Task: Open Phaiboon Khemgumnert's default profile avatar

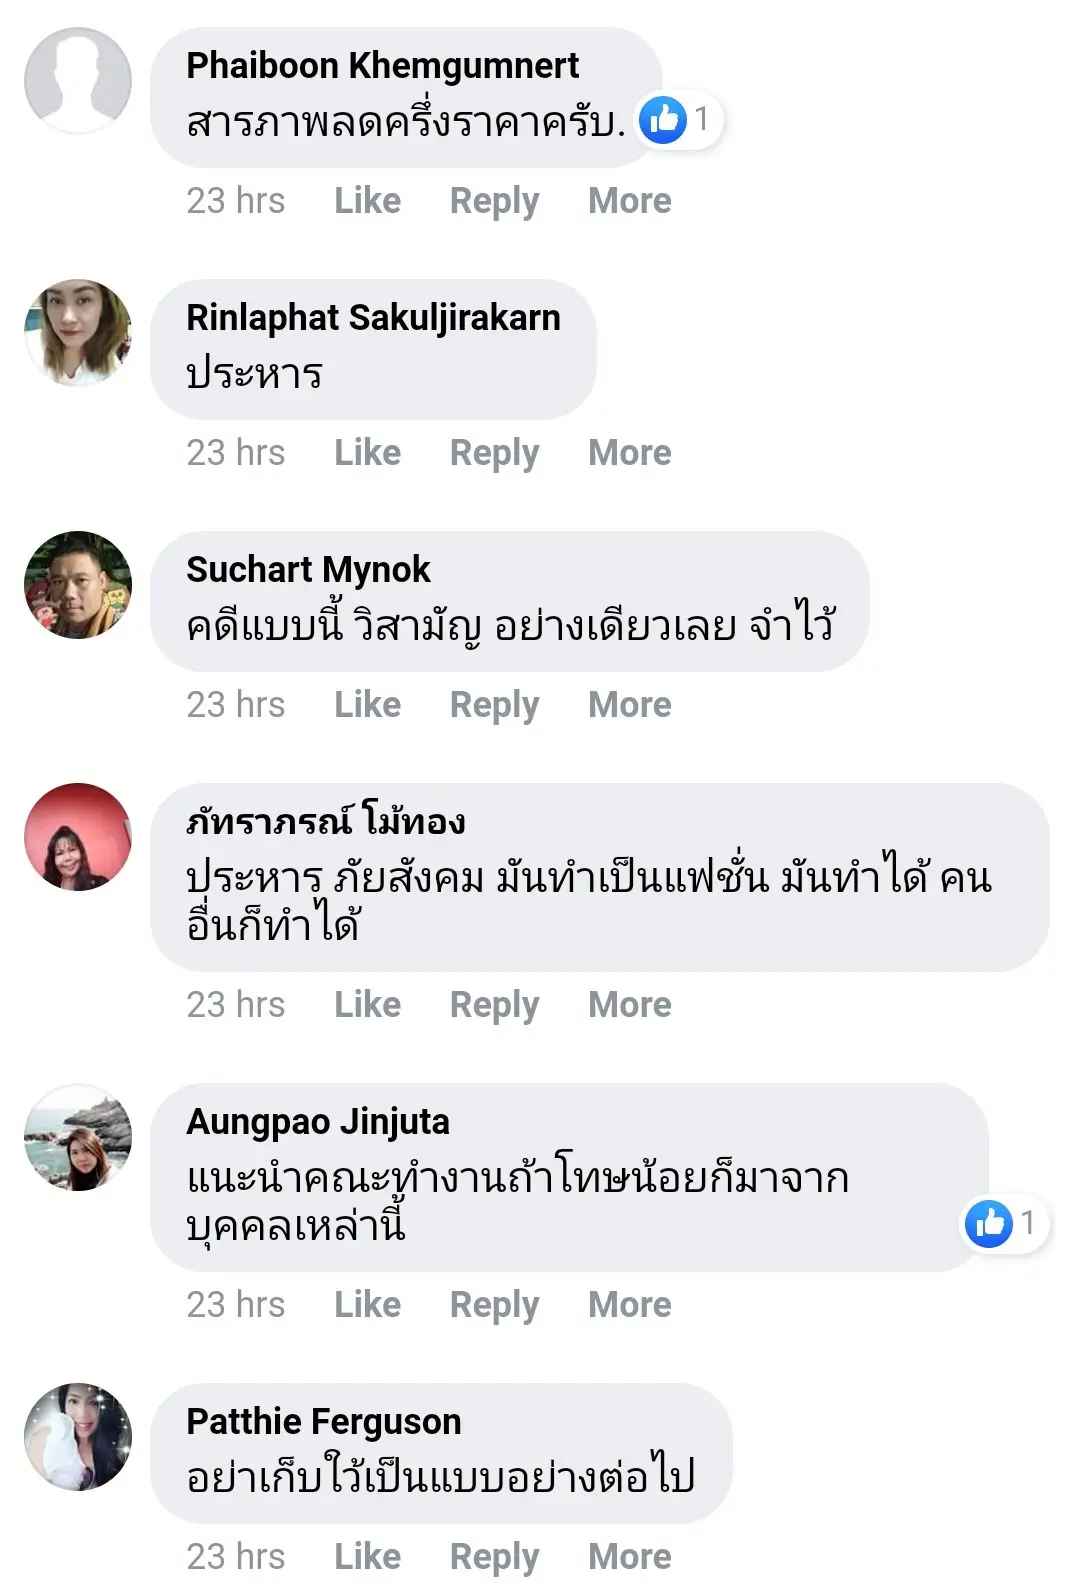Action: coord(78,81)
